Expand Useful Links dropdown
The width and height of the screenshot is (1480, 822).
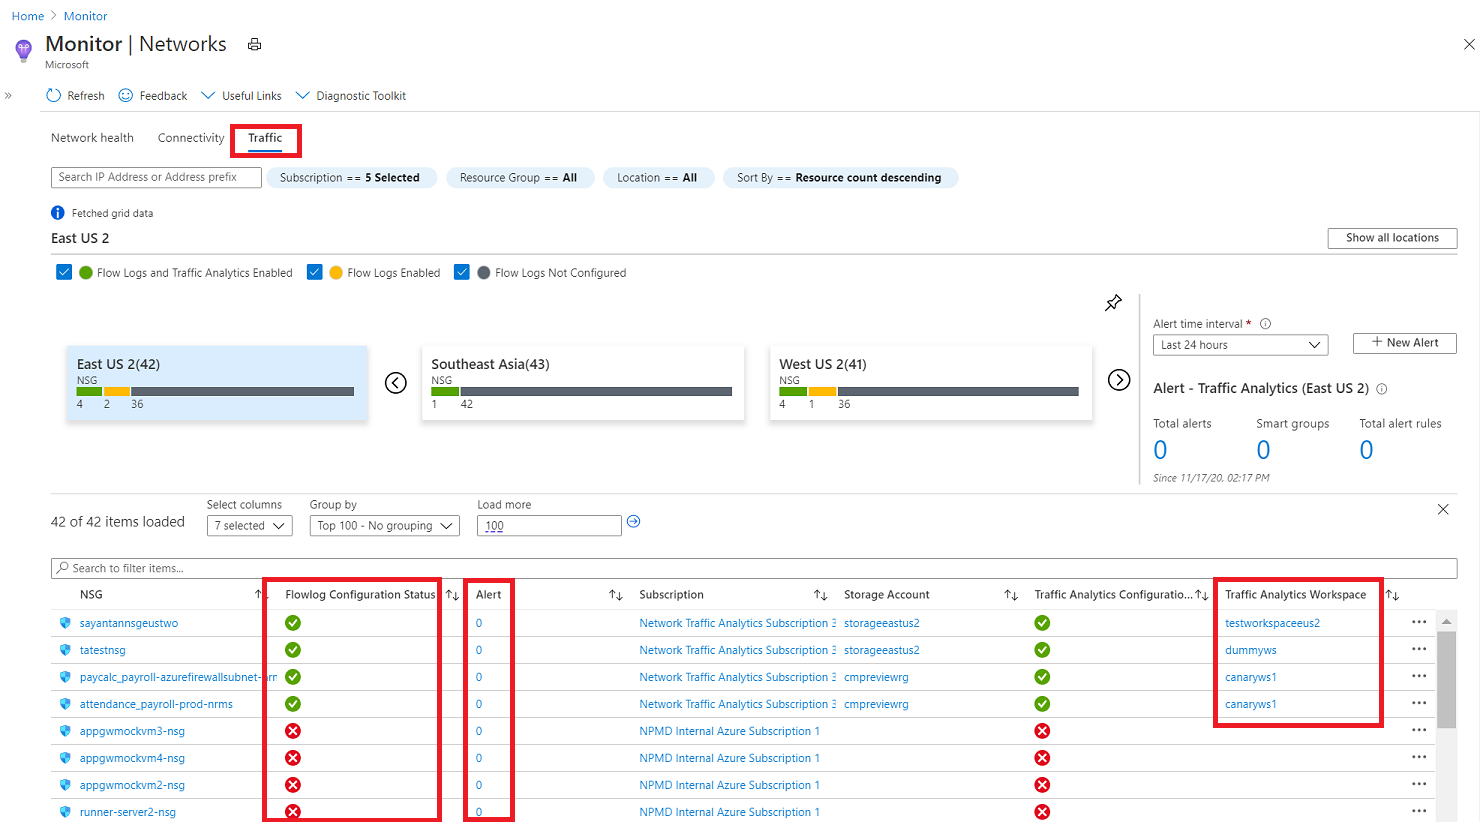click(241, 96)
